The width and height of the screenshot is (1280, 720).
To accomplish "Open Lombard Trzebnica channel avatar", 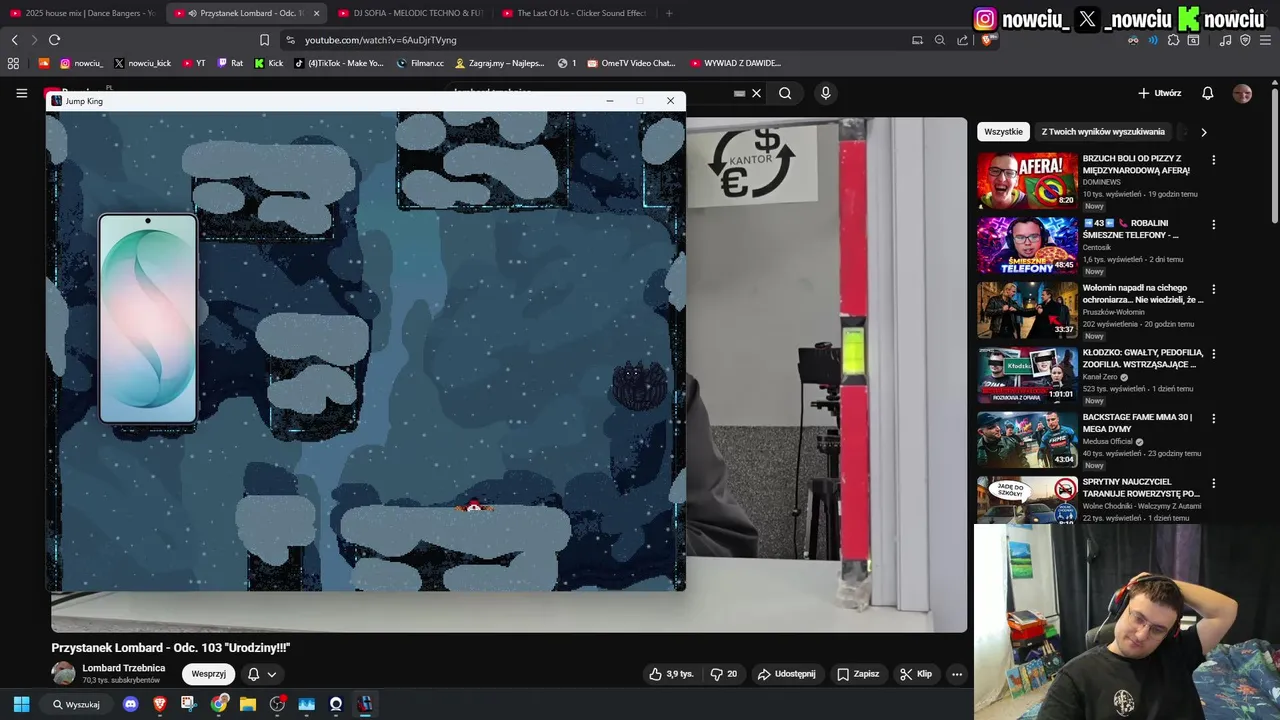I will coord(63,674).
